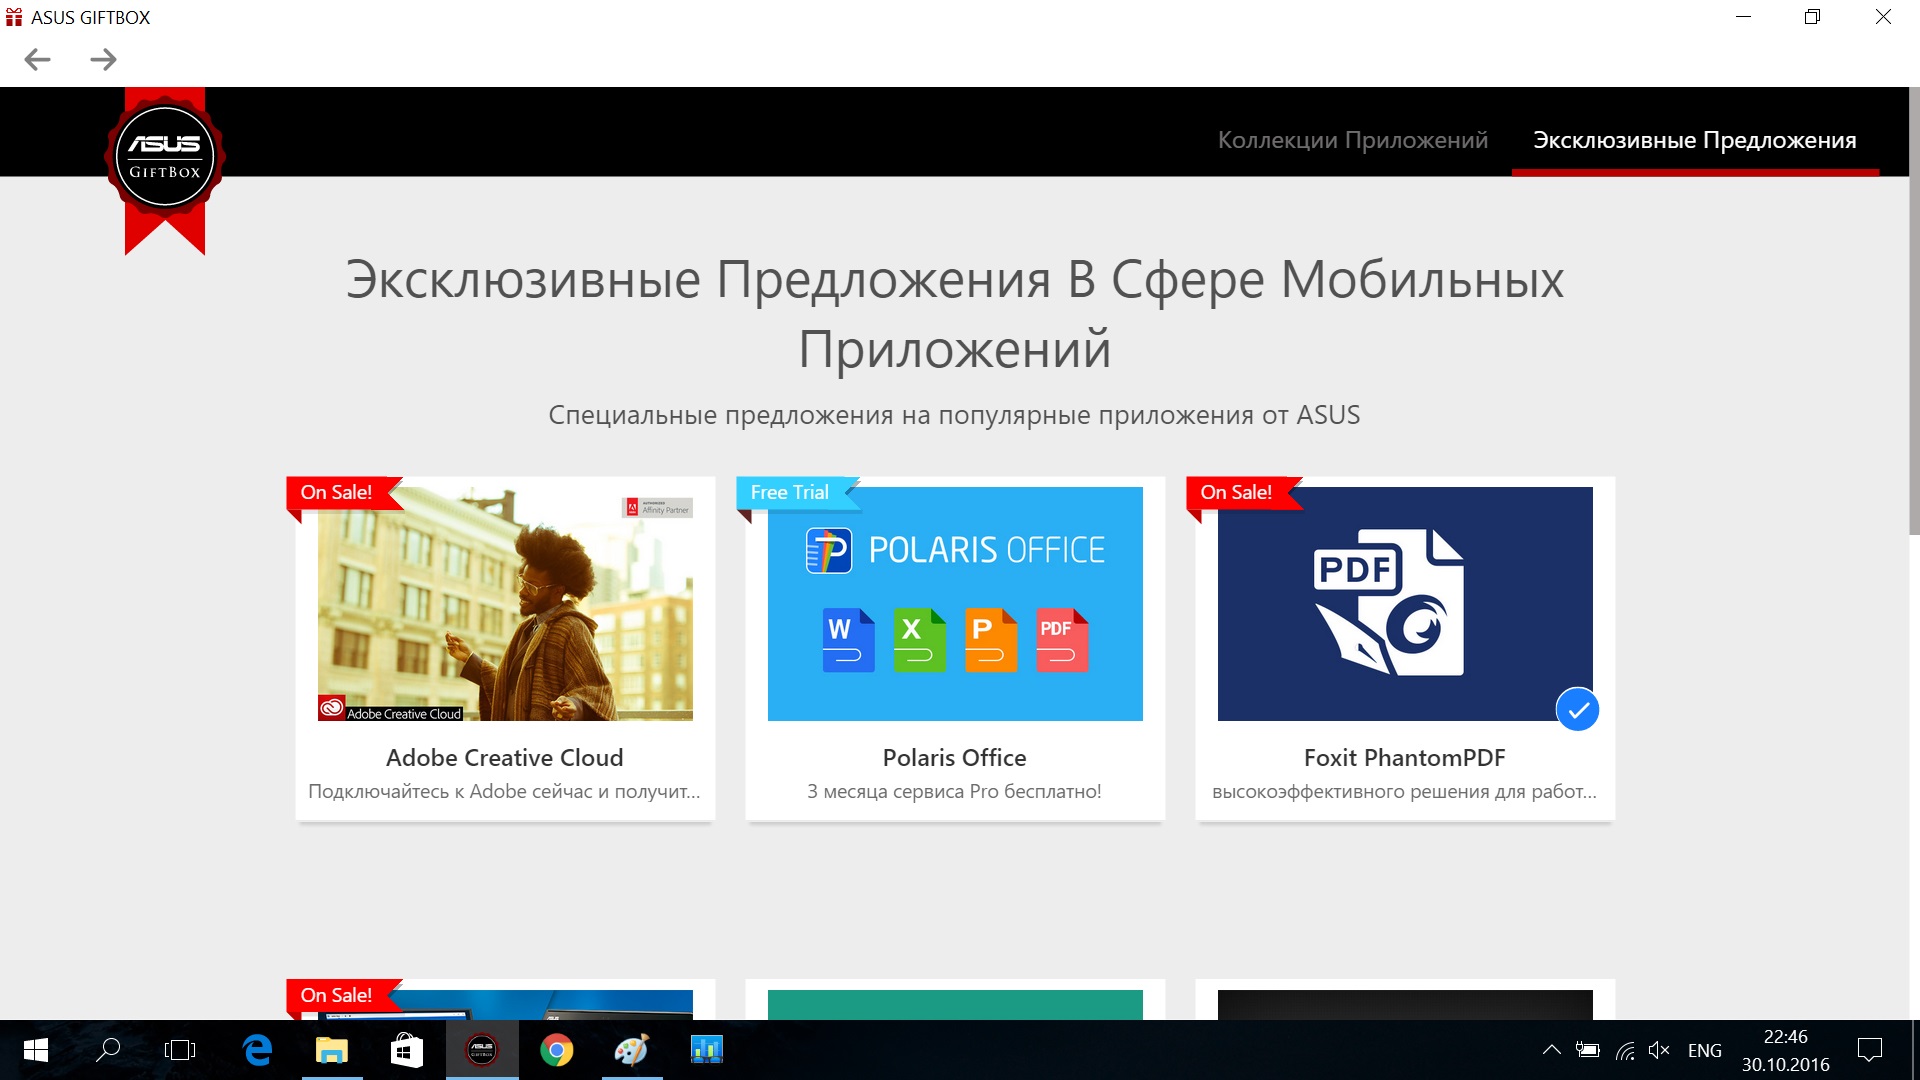
Task: Open the Foxit PhantomPDF banner image
Action: (1405, 604)
